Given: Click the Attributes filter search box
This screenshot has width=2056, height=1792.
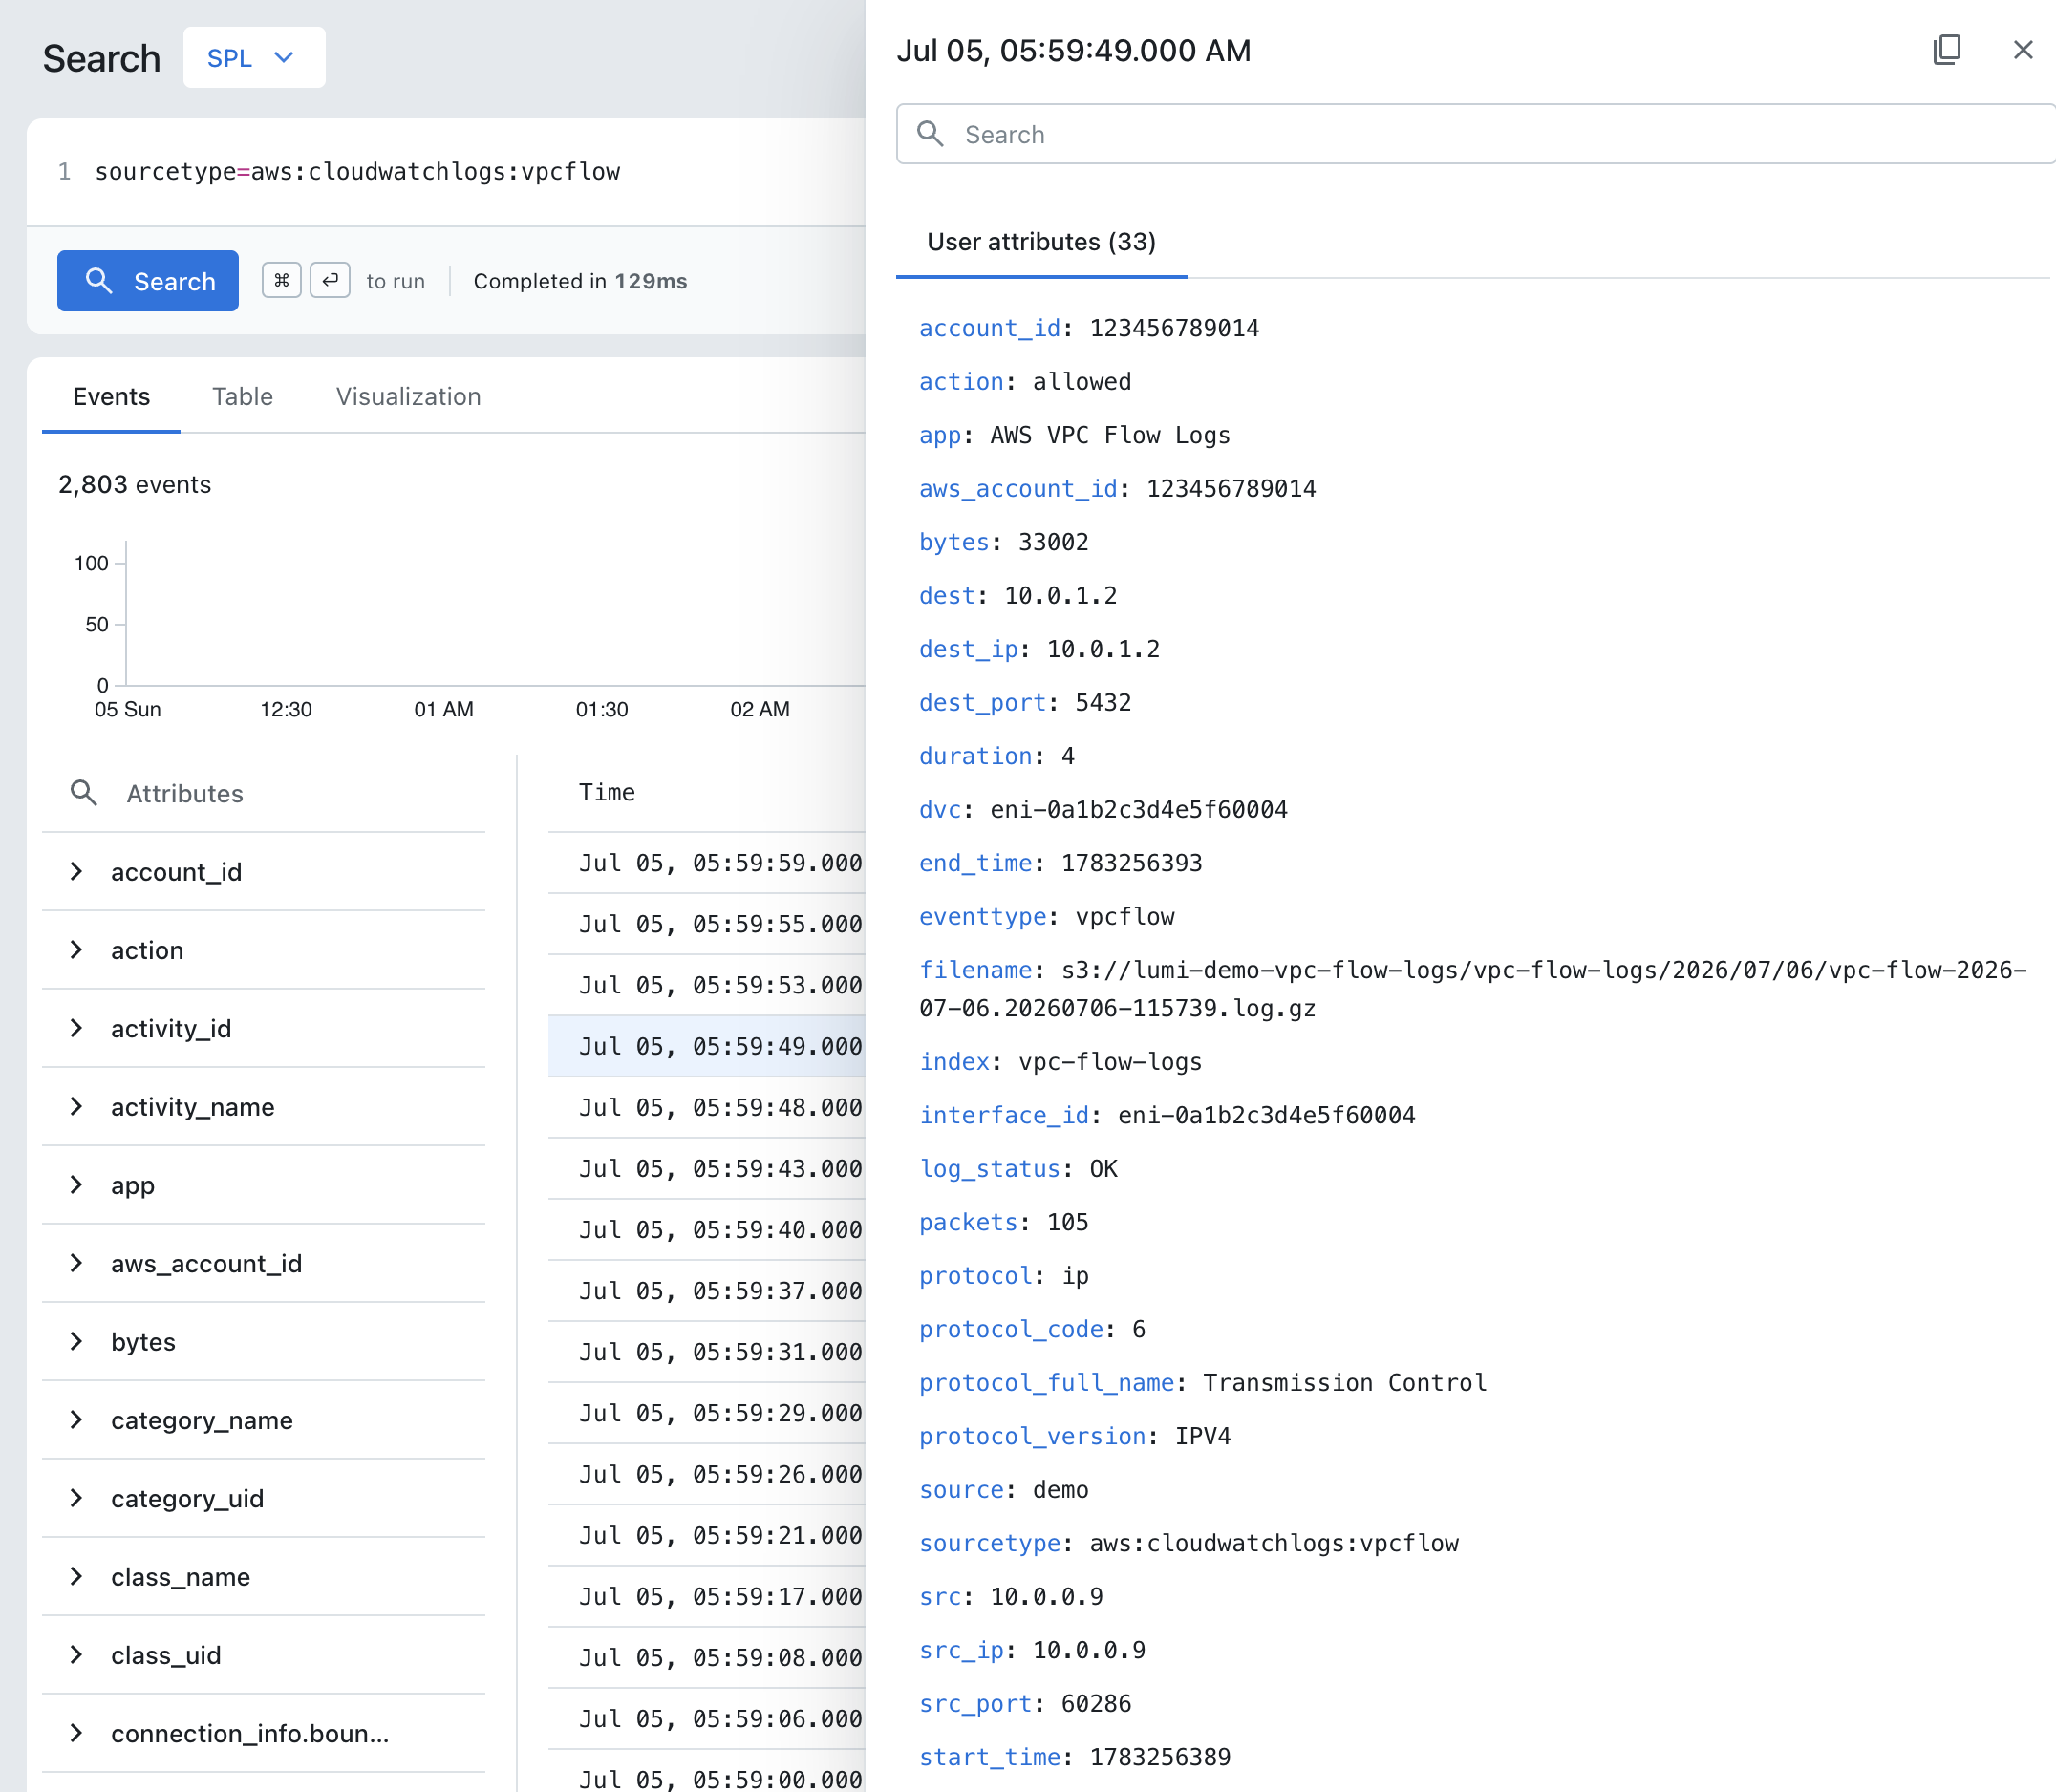Looking at the screenshot, I should click(264, 794).
